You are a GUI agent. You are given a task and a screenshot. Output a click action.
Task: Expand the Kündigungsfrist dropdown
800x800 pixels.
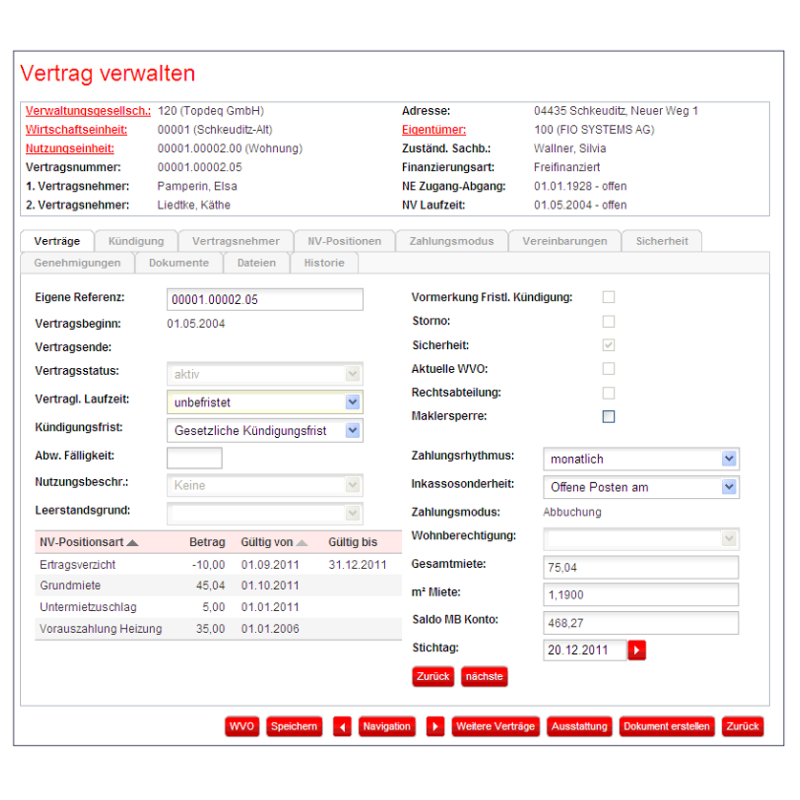(x=352, y=431)
